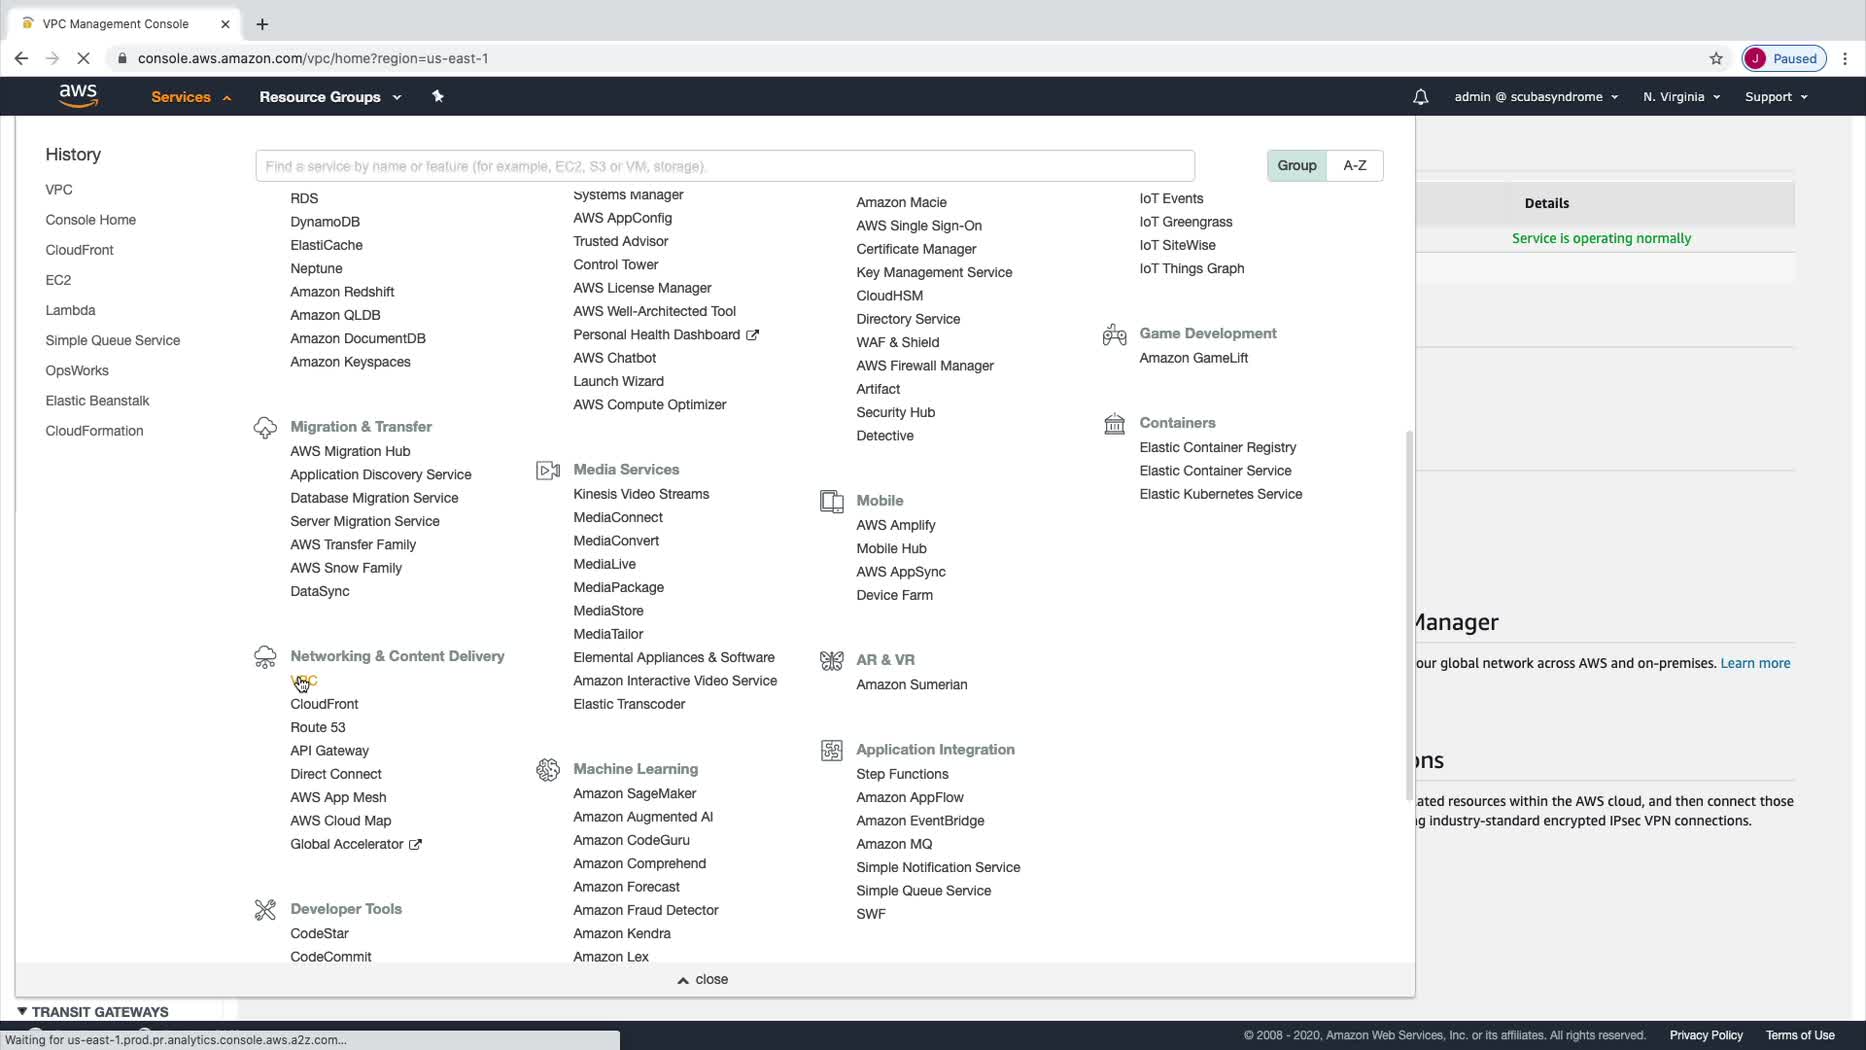The image size is (1866, 1050).
Task: Select VPC from History
Action: 59,190
